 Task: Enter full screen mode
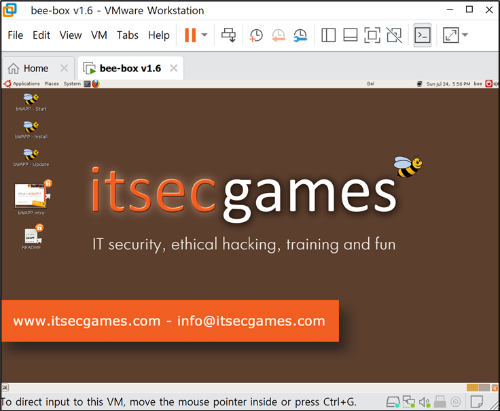tap(372, 35)
